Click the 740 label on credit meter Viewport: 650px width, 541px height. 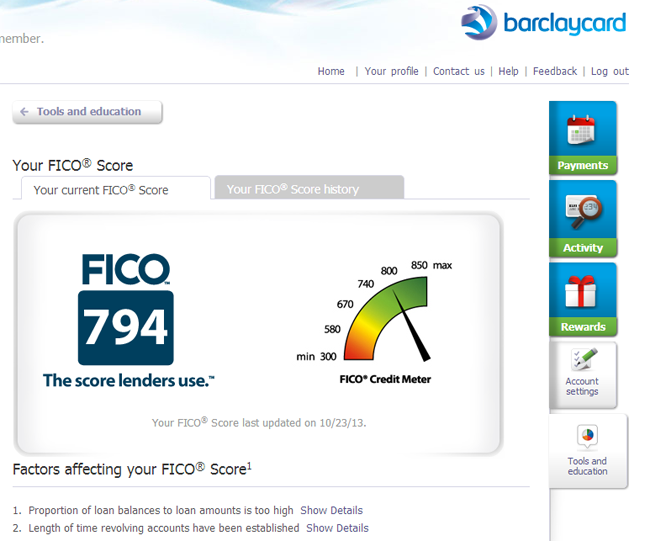click(366, 284)
